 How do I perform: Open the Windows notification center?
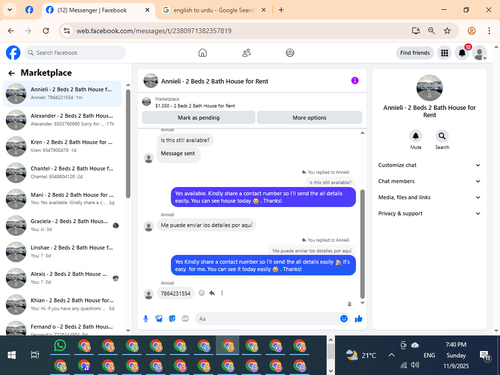click(x=485, y=356)
